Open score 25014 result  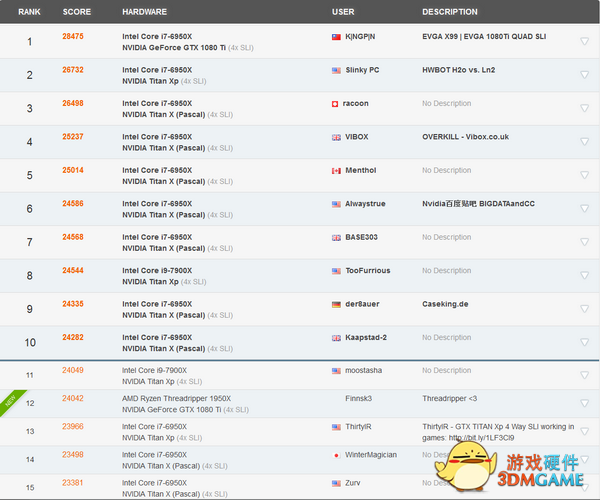(73, 170)
